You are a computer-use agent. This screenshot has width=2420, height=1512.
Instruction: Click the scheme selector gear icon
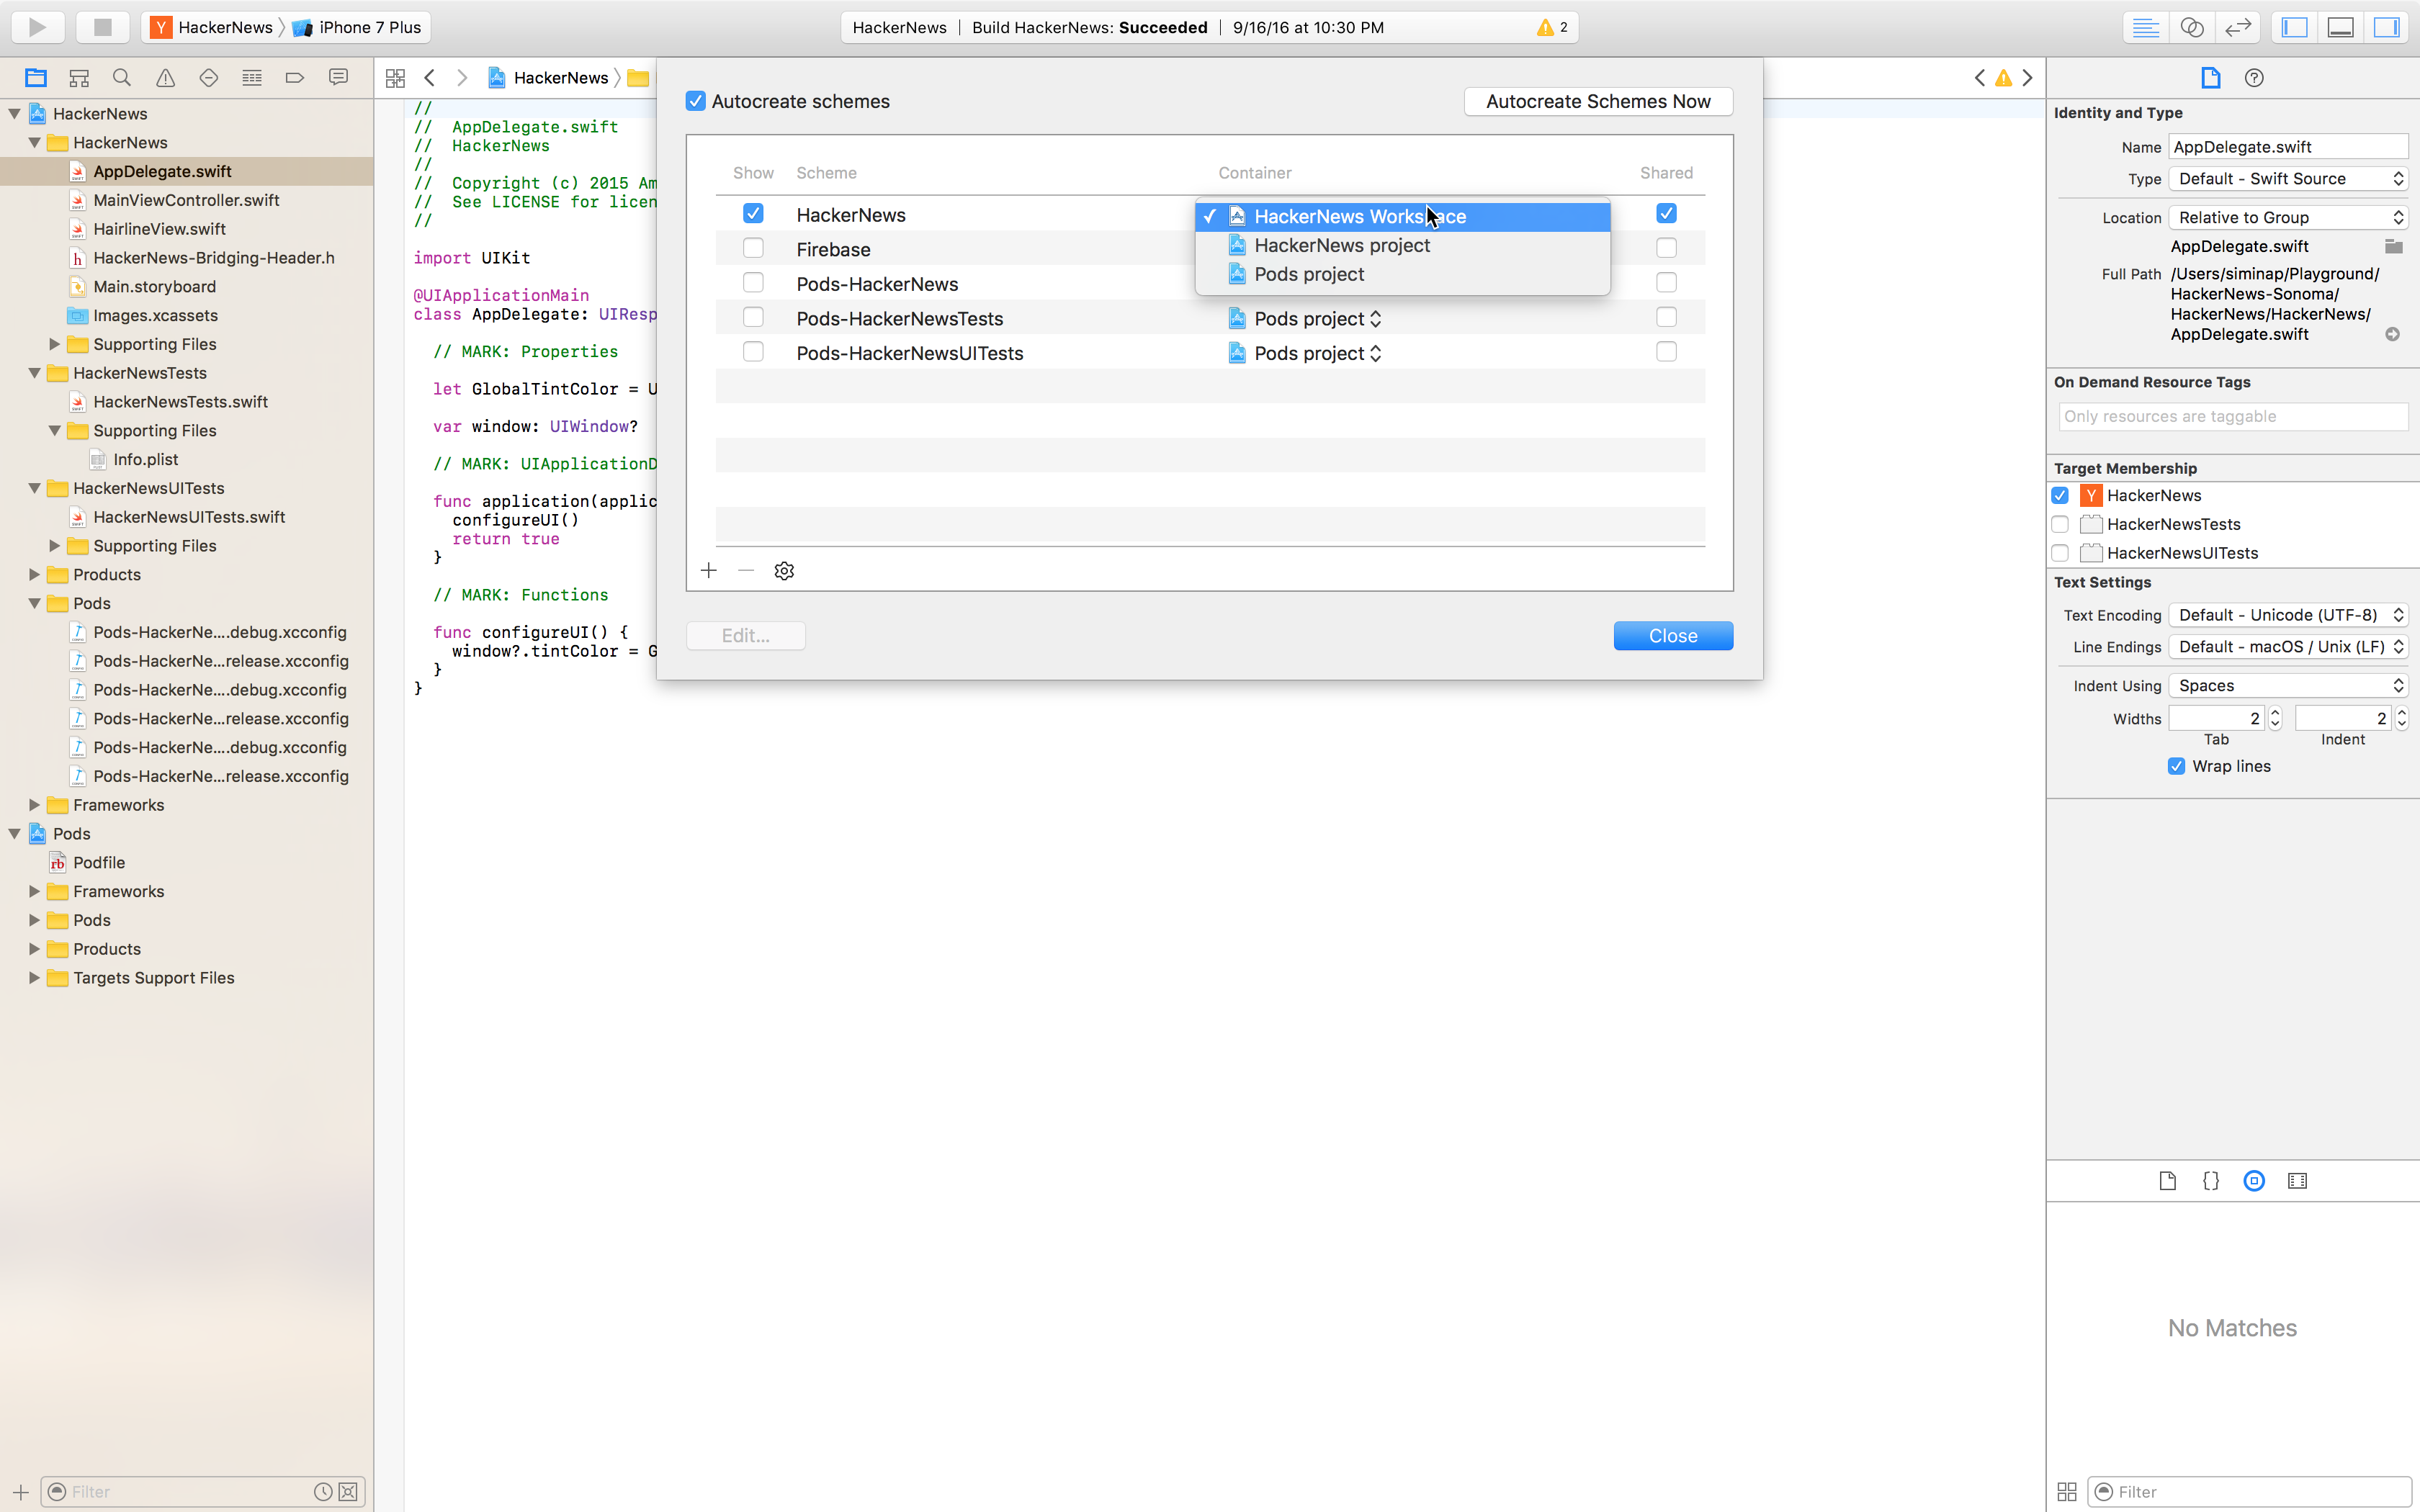pyautogui.click(x=784, y=570)
